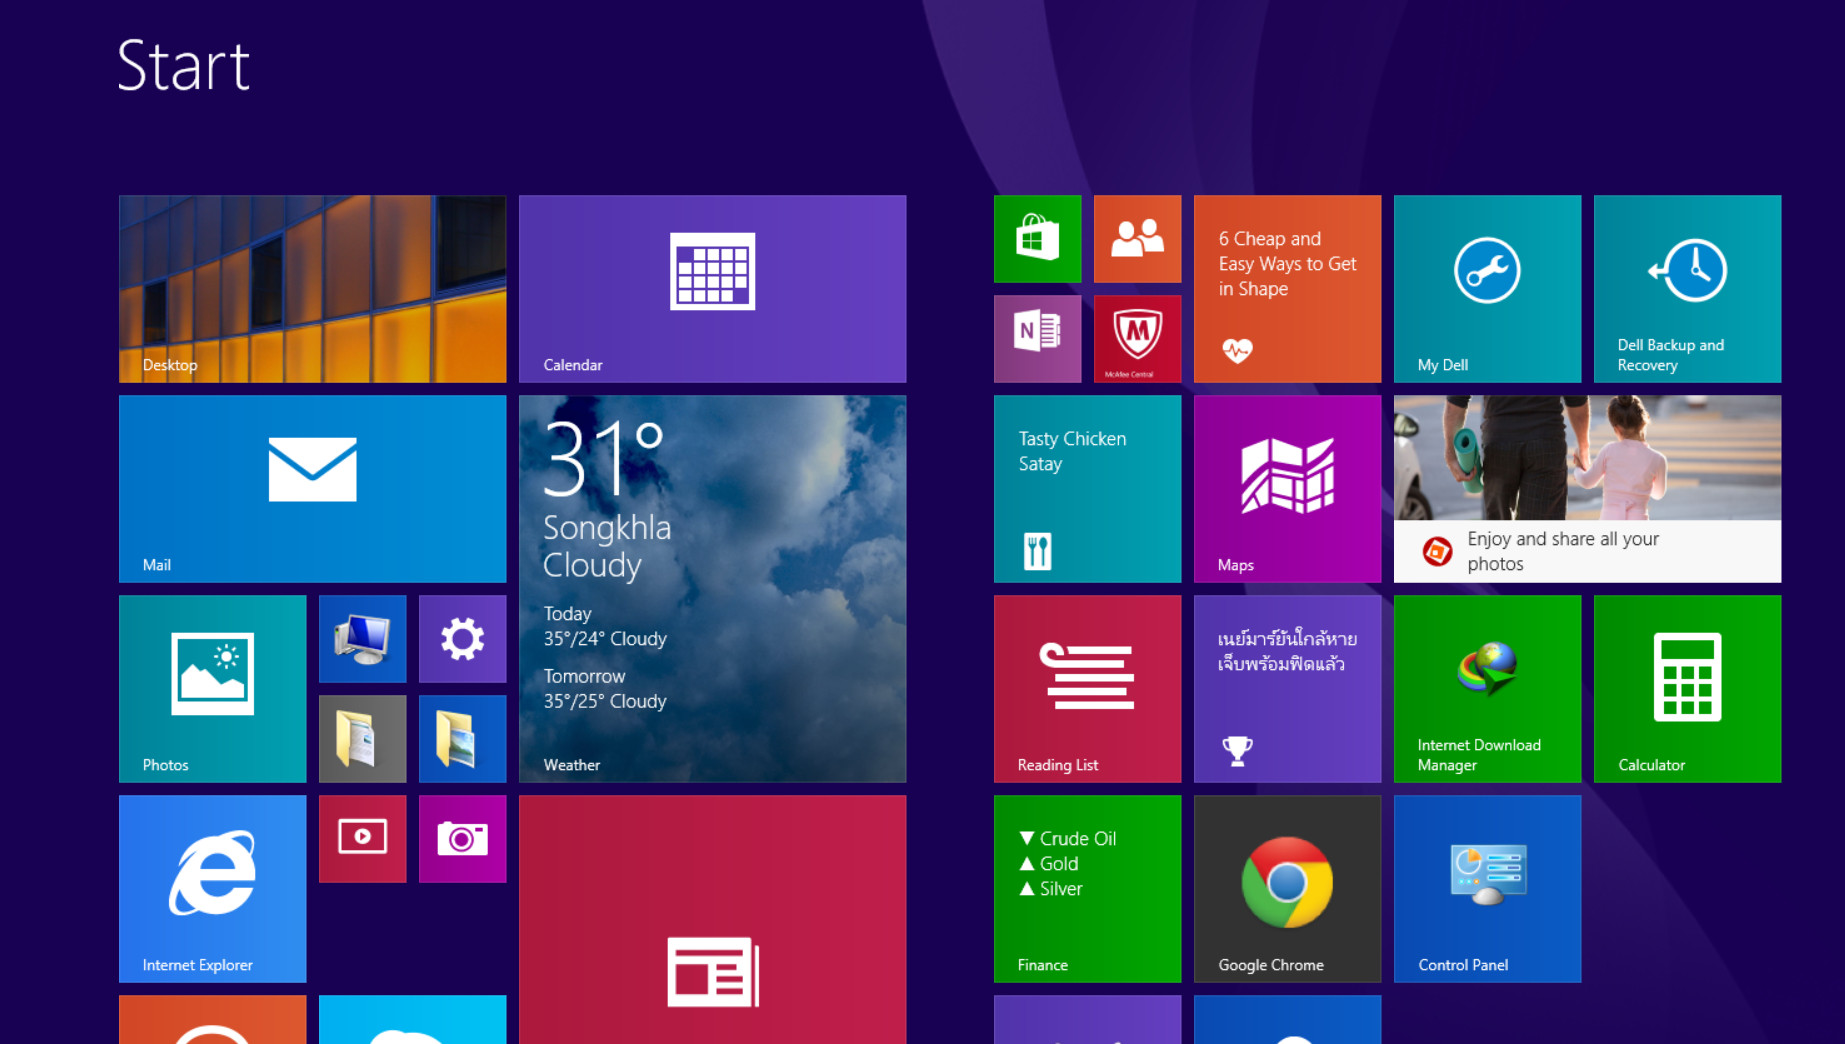
Task: Launch the Google Chrome tile
Action: 1287,888
